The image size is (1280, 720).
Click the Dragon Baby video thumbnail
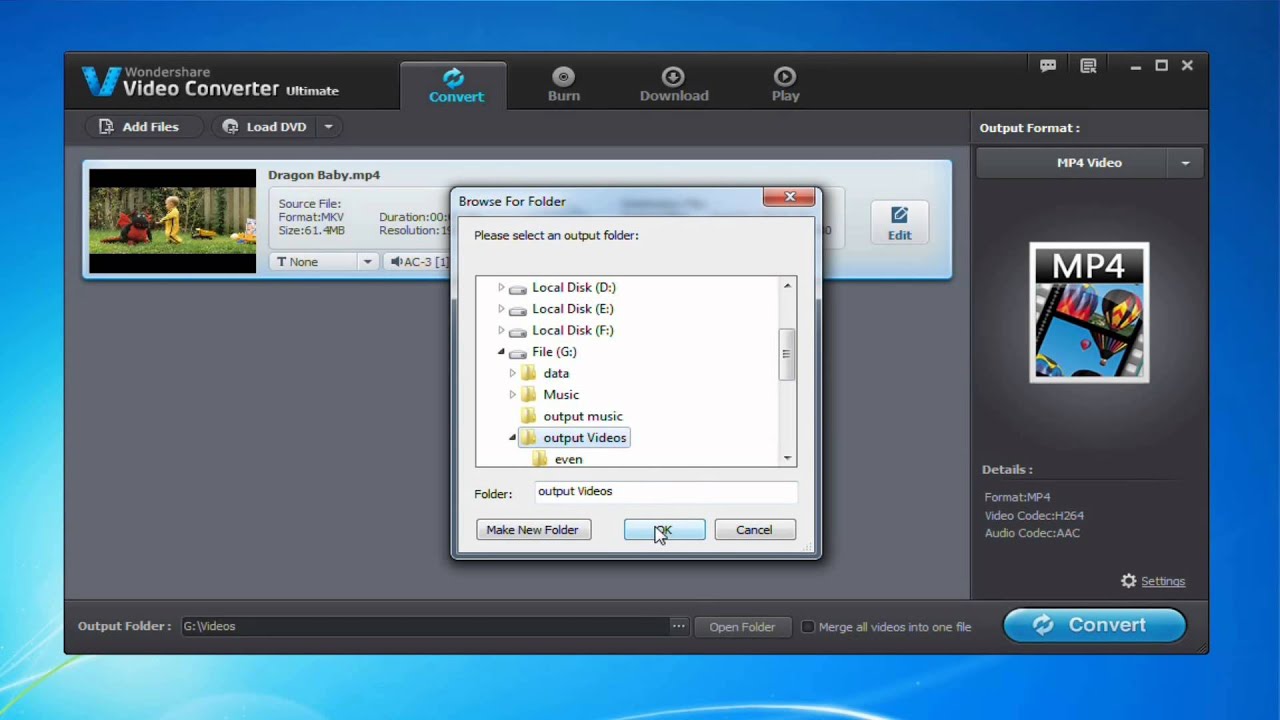tap(172, 221)
